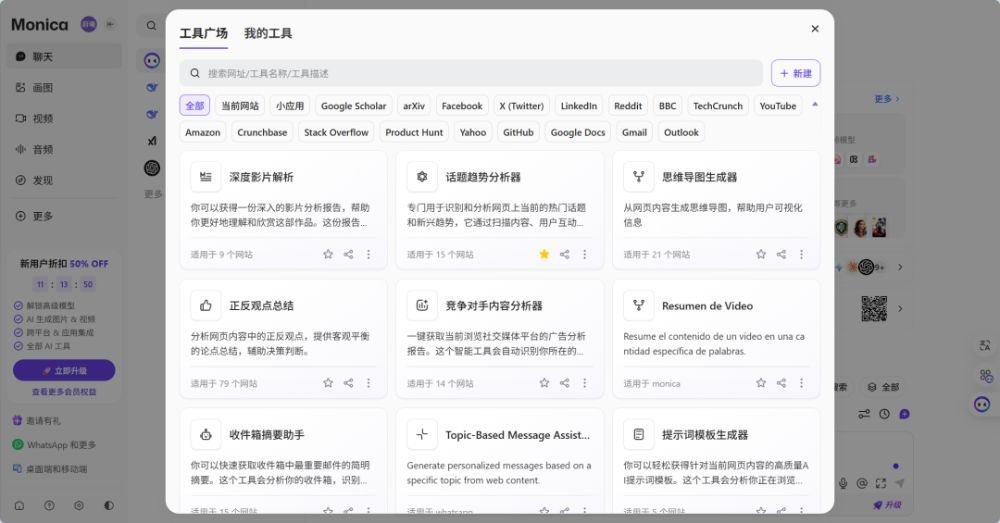Screen dimensions: 1000x523
Task: Open 音频 in the Monica sidebar
Action: (x=64, y=149)
